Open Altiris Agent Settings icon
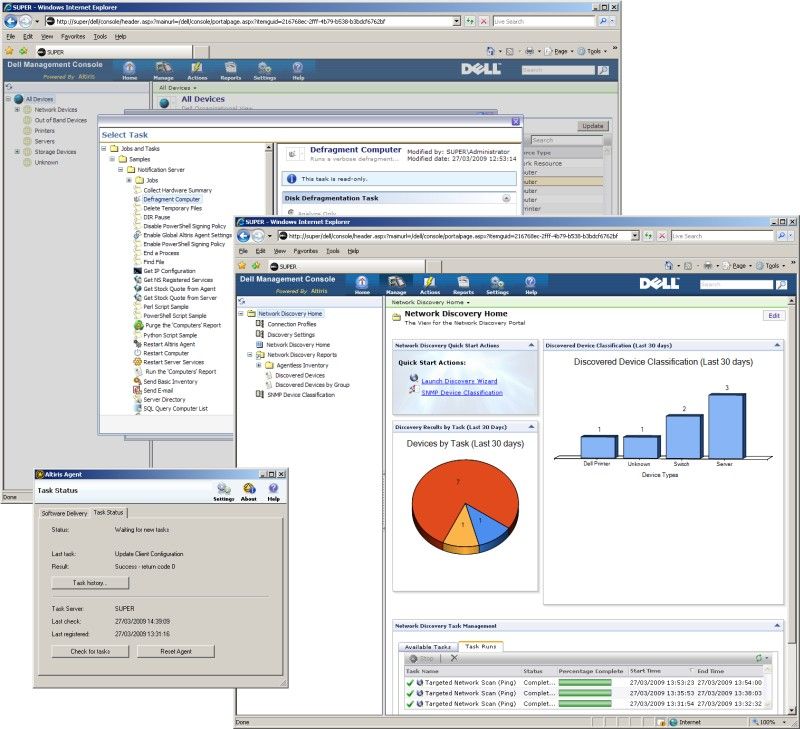Viewport: 800px width, 729px height. [223, 492]
